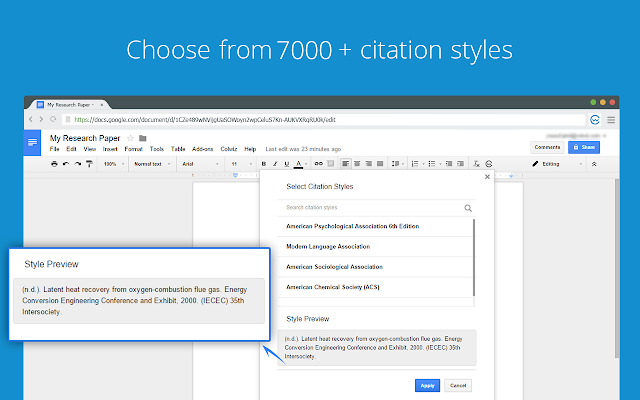Click the Decrease indent icon
Image resolution: width=640 pixels, height=400 pixels.
pos(449,164)
